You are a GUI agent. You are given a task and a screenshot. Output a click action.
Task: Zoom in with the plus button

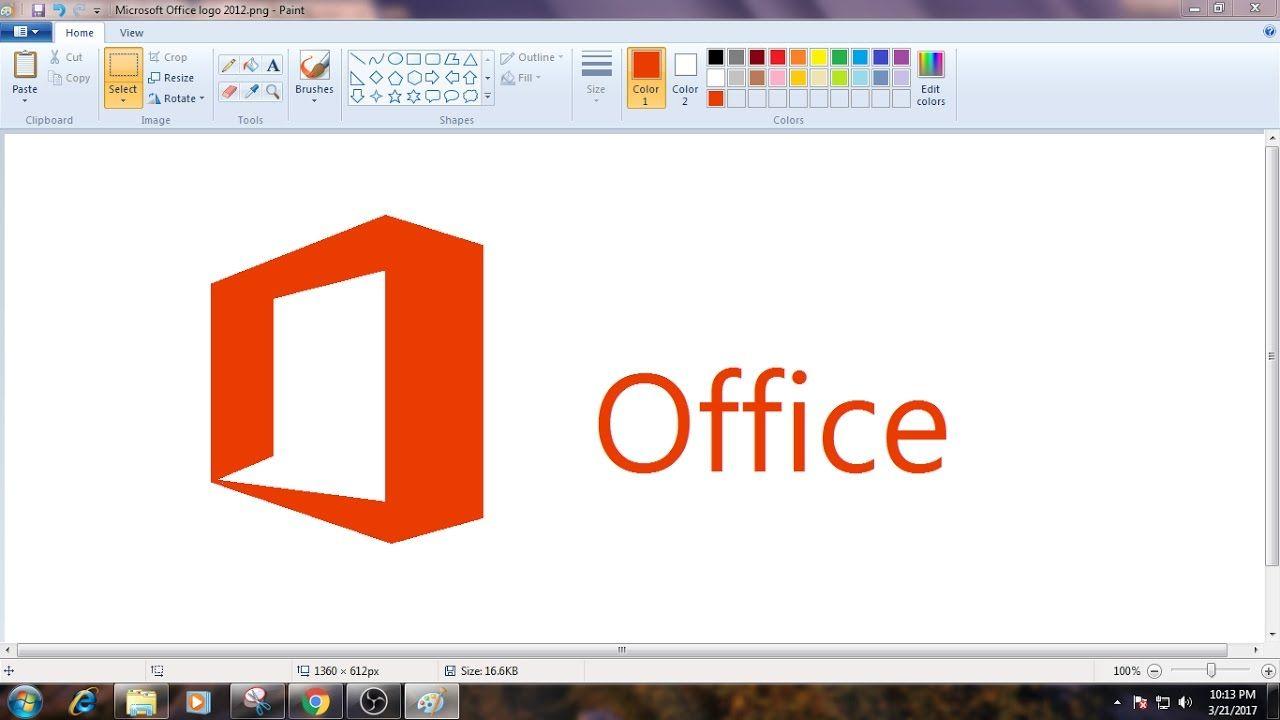[1268, 671]
